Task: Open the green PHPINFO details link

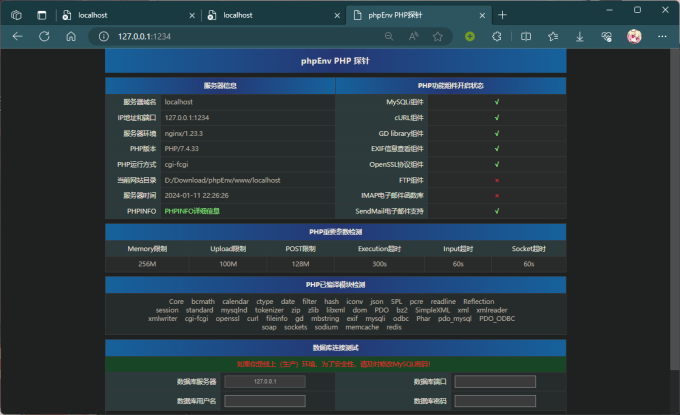Action: tap(192, 211)
